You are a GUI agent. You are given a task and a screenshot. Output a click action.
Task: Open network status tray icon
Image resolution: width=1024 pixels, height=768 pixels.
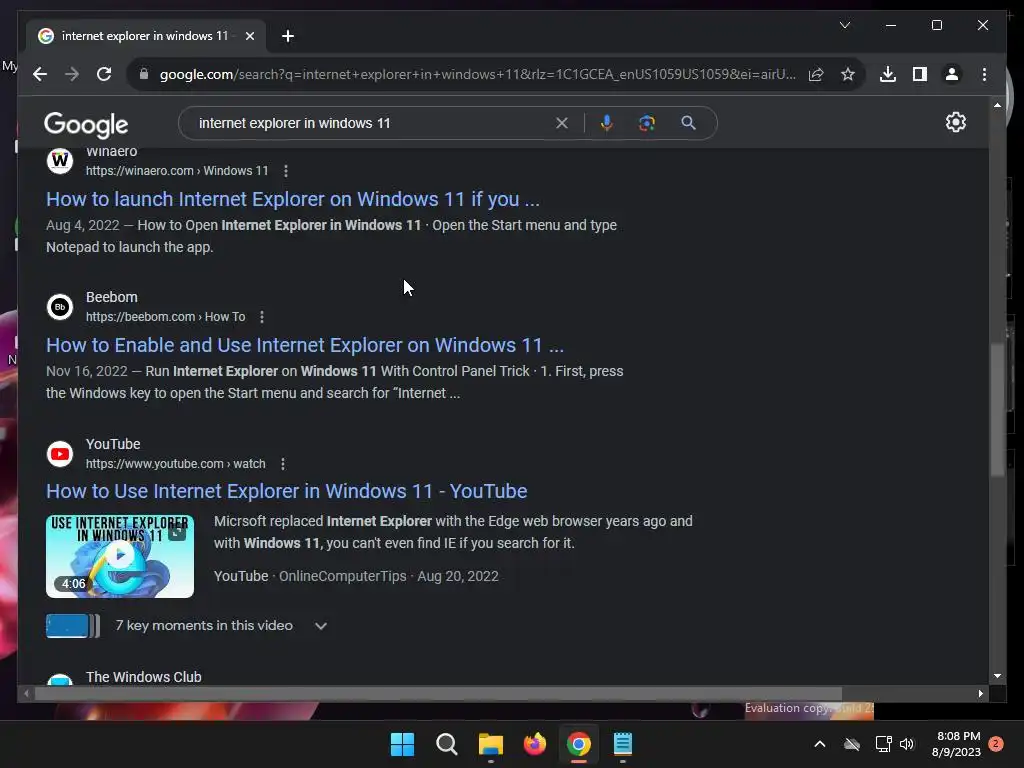click(x=884, y=744)
